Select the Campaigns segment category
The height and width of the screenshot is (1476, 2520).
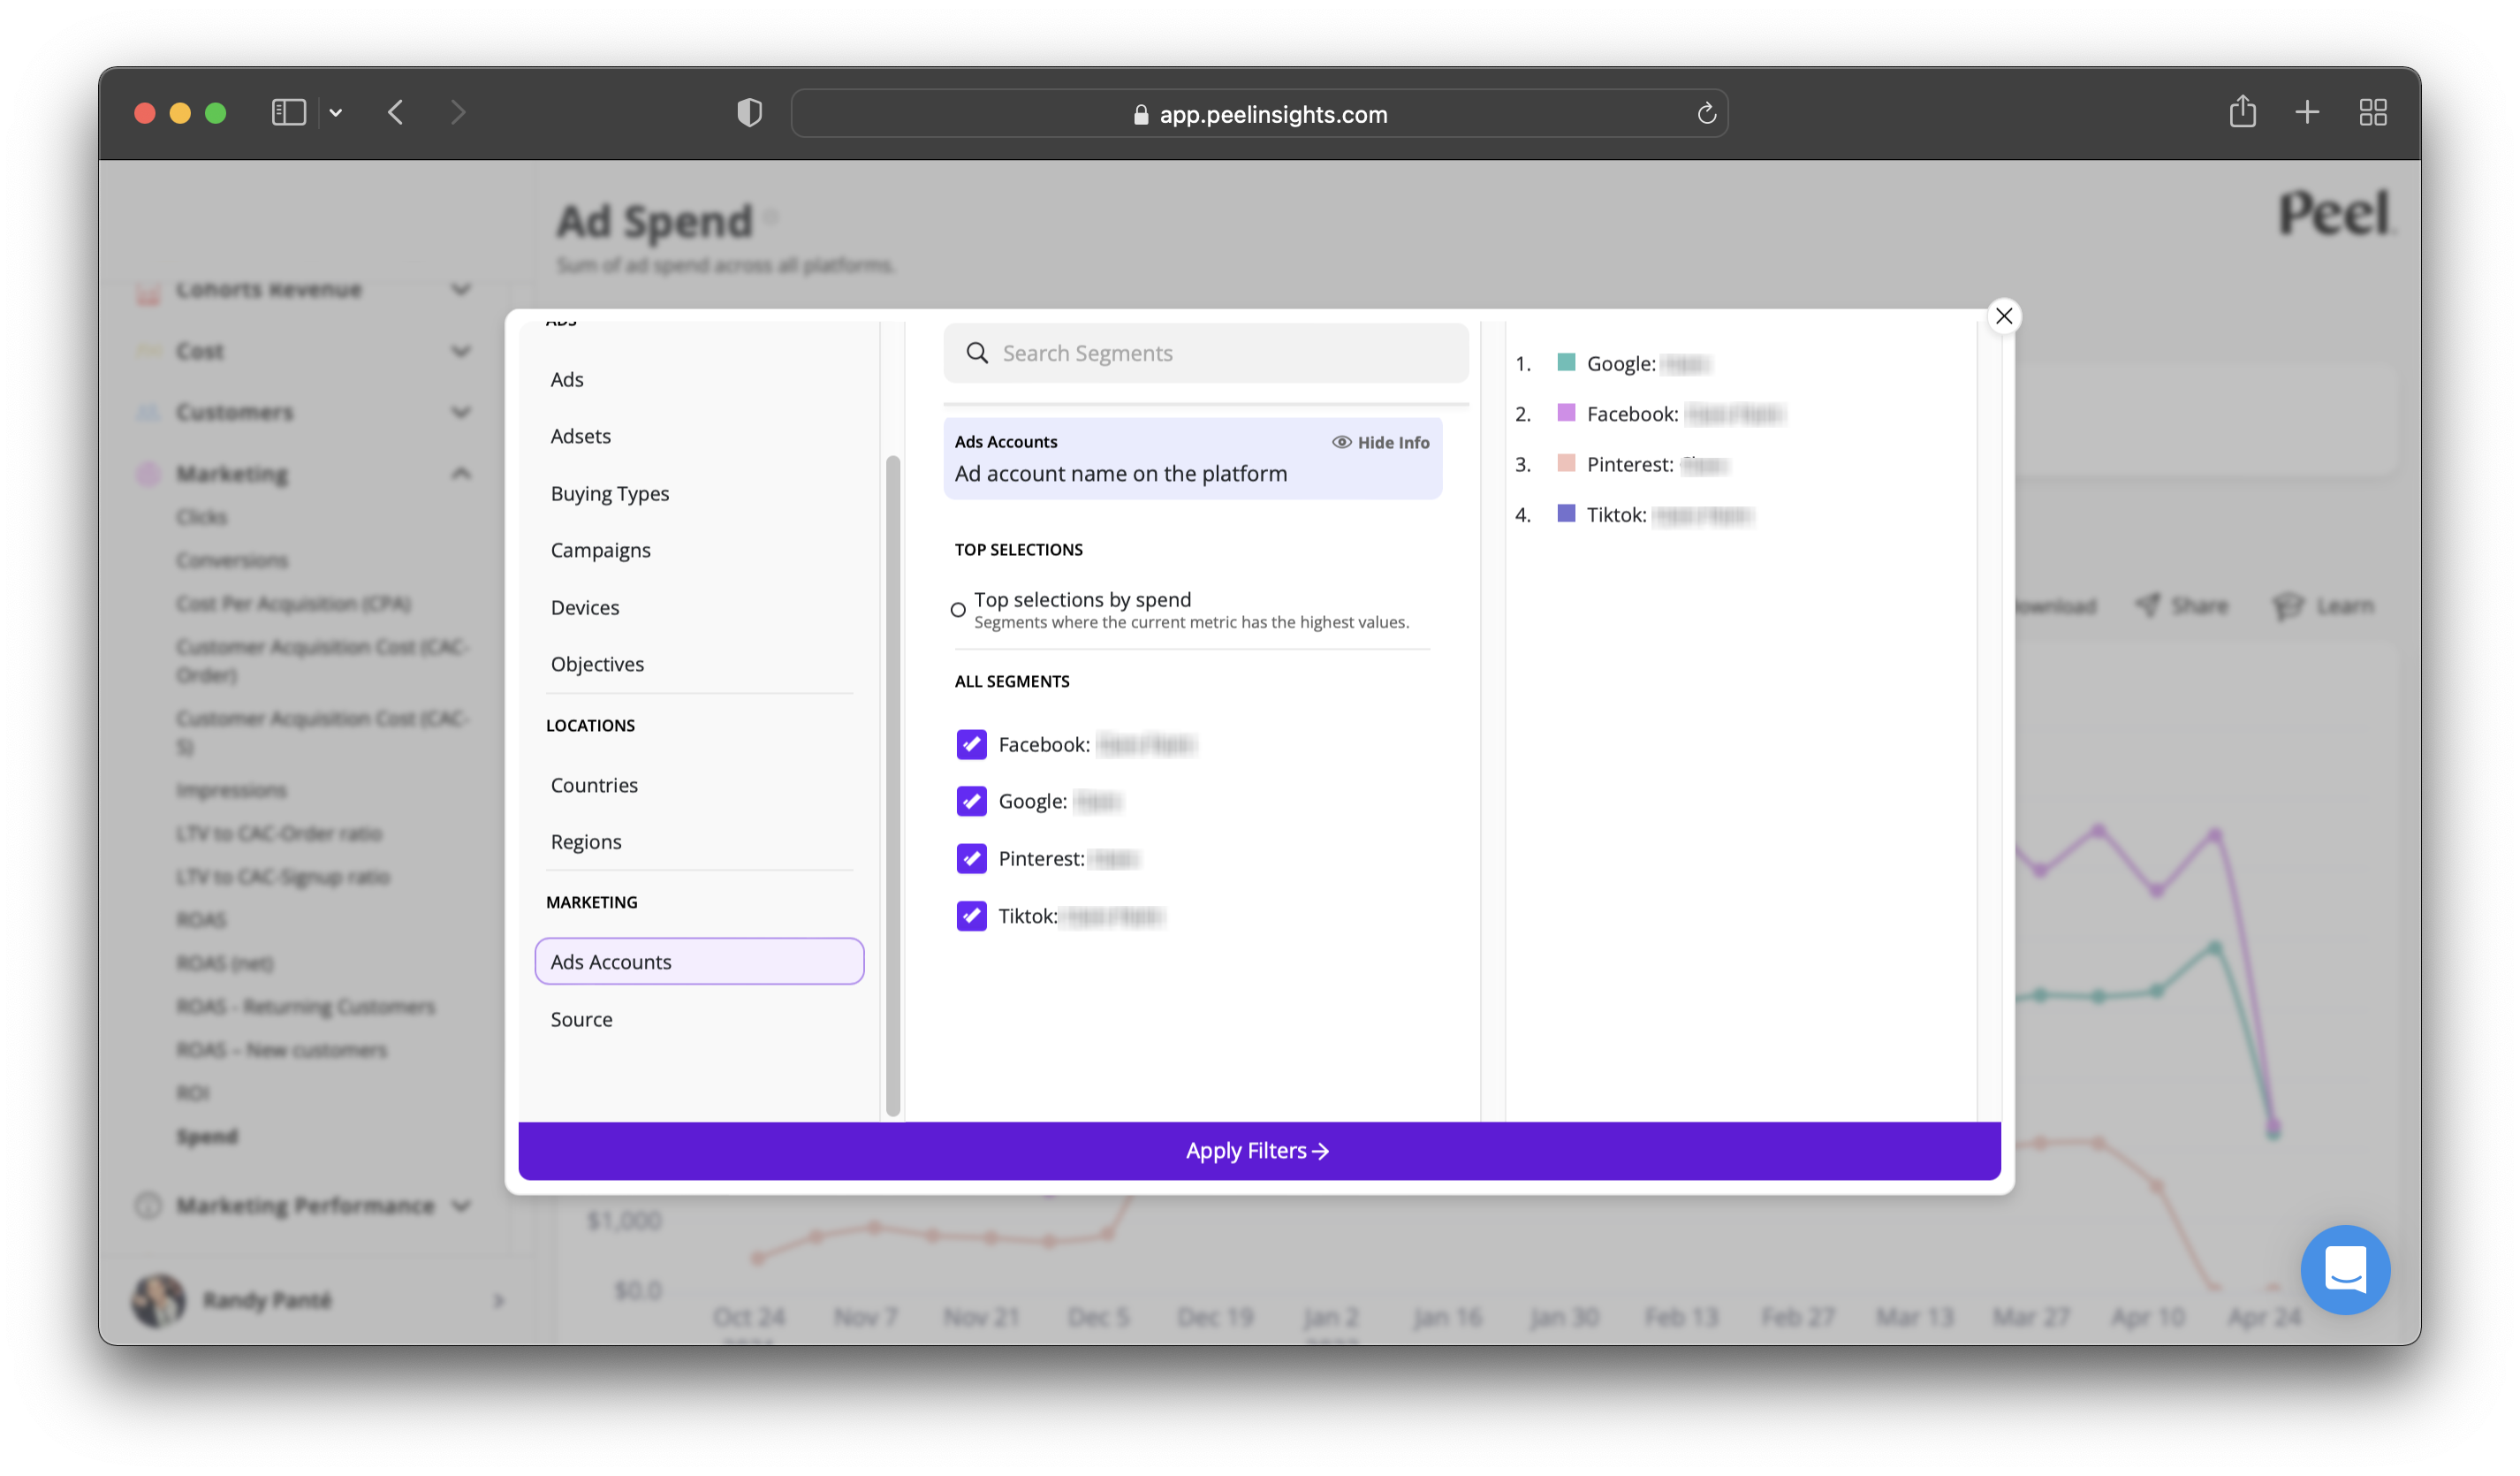(600, 550)
